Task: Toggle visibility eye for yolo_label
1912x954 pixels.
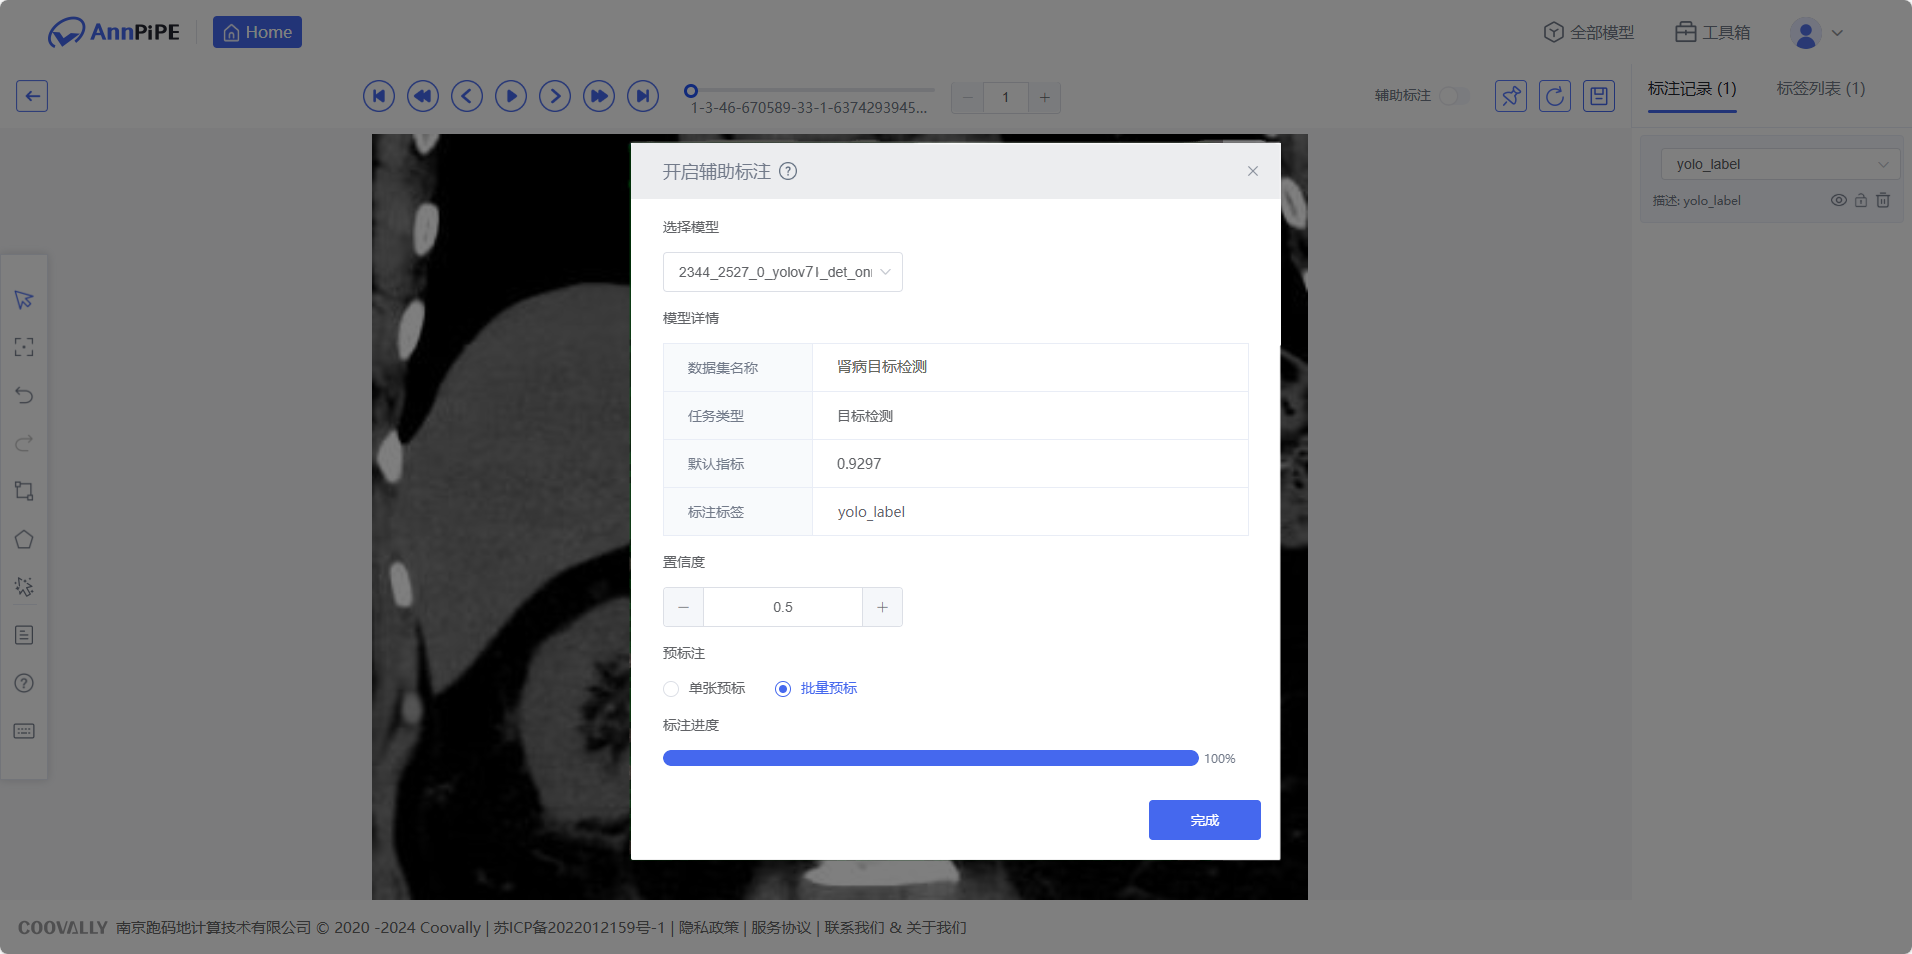Action: 1838,200
